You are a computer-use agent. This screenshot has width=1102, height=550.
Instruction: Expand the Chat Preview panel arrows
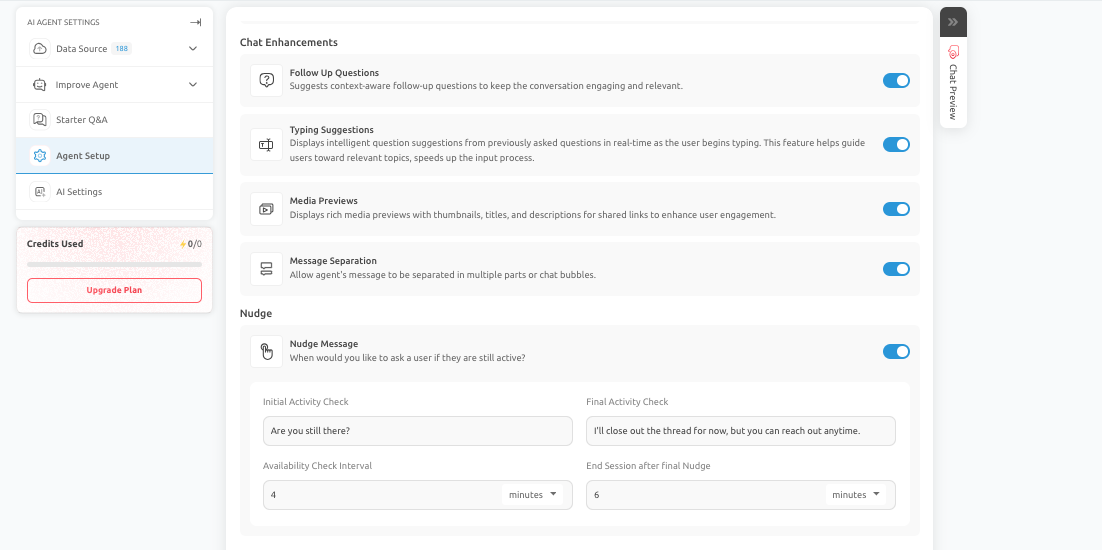(953, 21)
